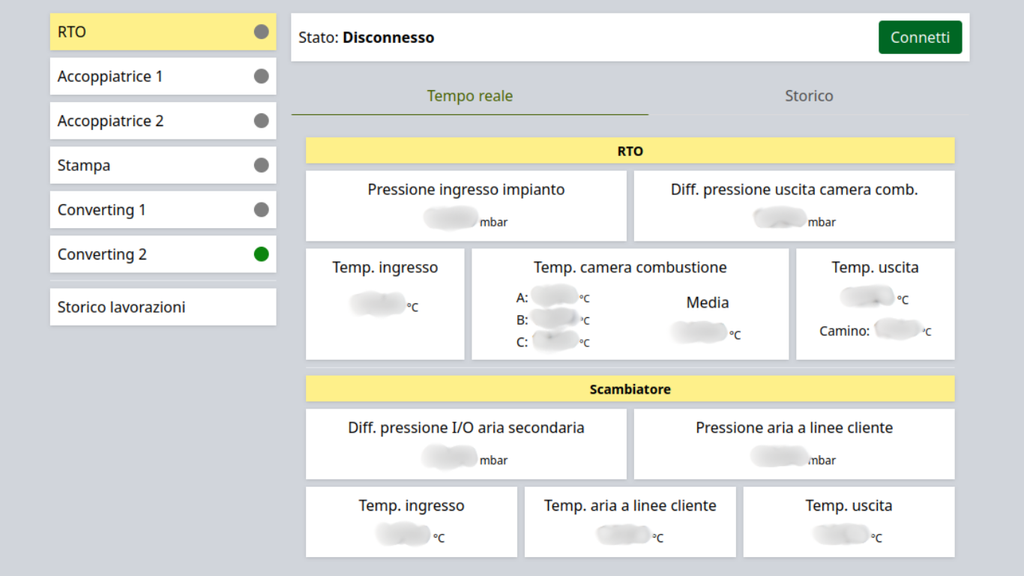Choose Converting 2 in the sidebar

coord(150,254)
